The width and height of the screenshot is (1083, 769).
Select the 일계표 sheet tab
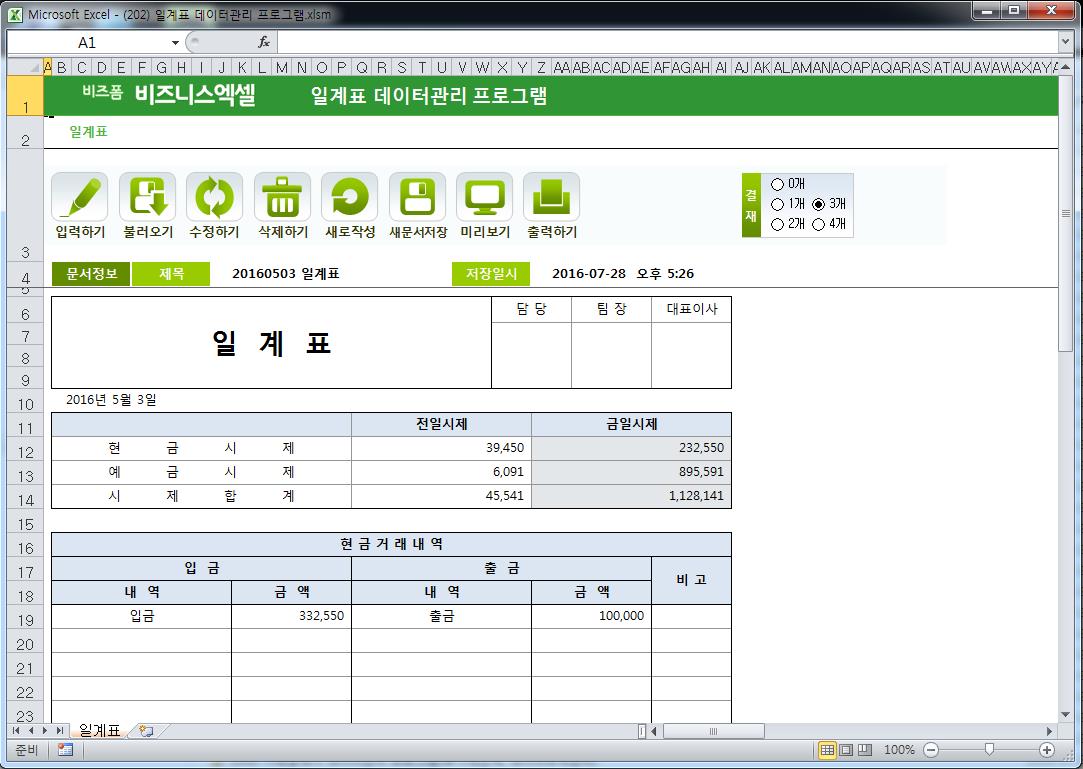pyautogui.click(x=99, y=730)
